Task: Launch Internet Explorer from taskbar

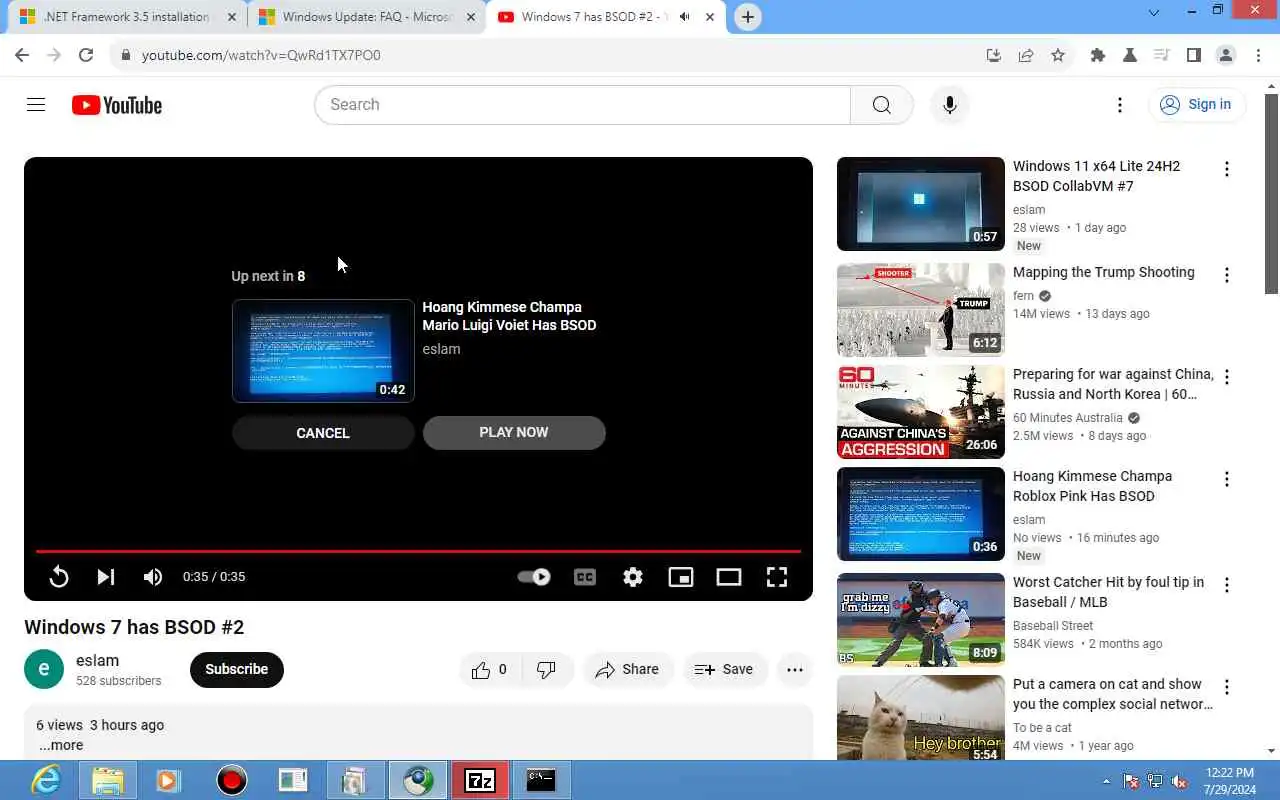Action: click(x=46, y=780)
